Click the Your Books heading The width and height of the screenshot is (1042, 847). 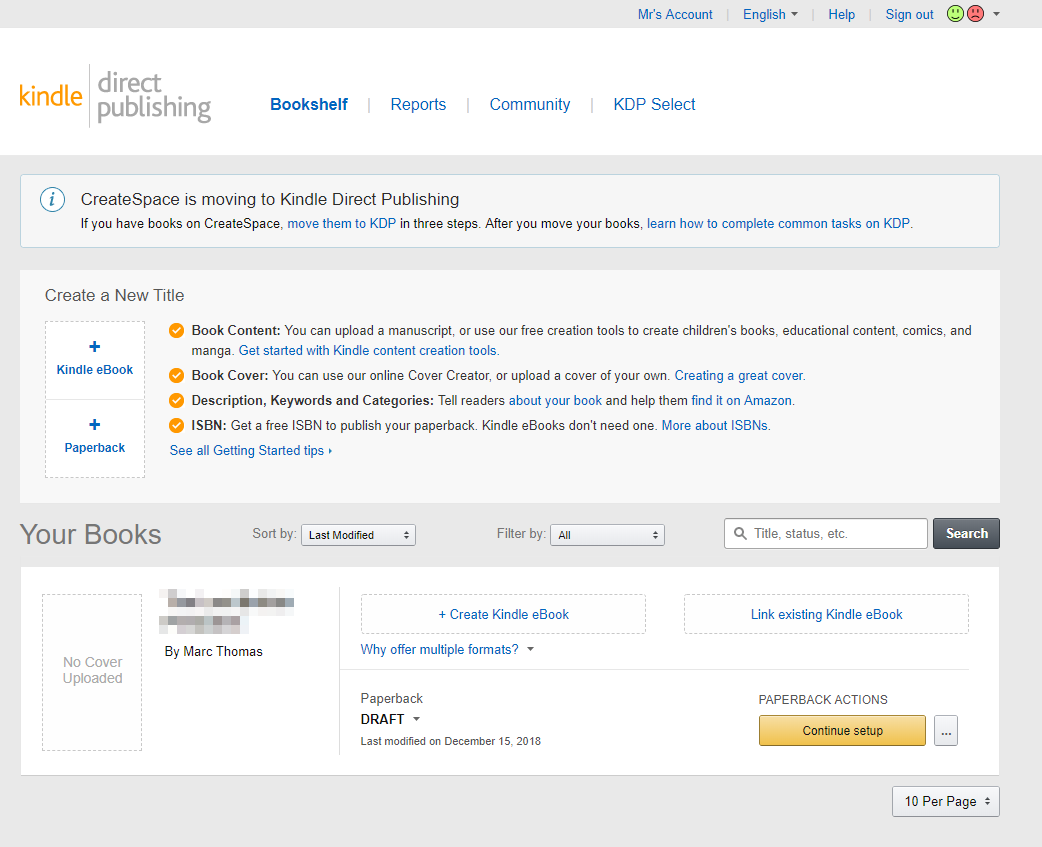[x=90, y=535]
